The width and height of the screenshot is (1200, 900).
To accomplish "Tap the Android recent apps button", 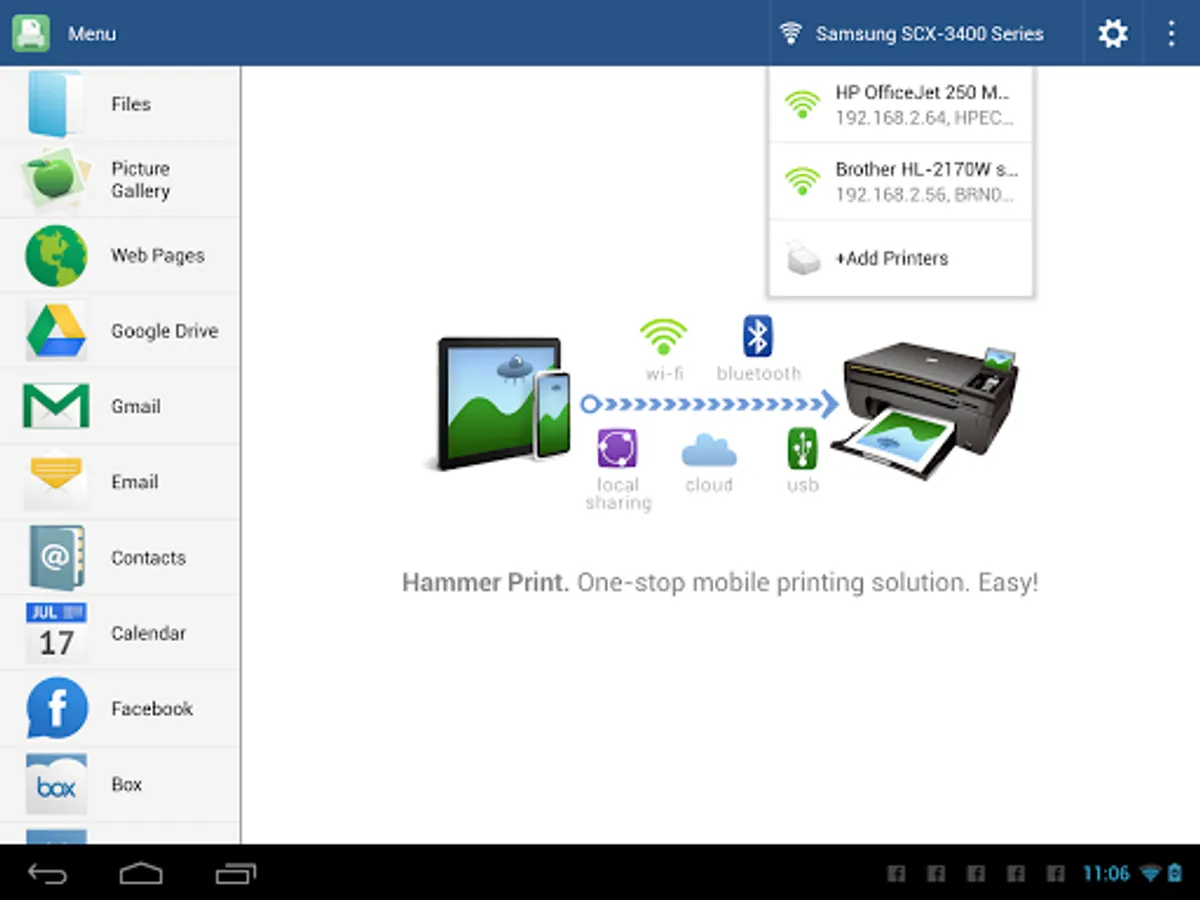I will click(x=236, y=873).
